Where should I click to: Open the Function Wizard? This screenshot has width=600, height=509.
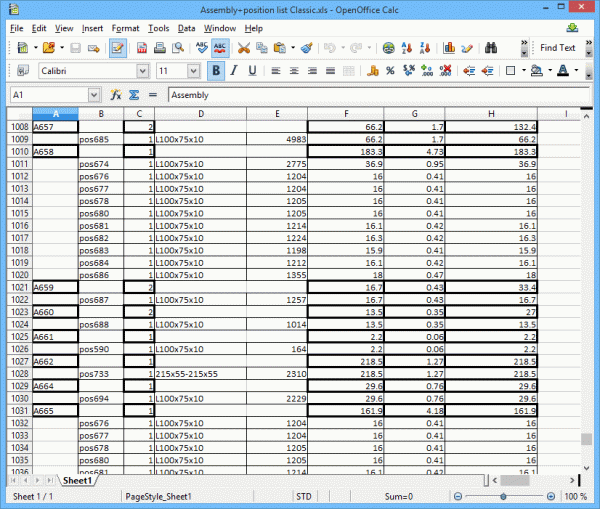[x=116, y=95]
